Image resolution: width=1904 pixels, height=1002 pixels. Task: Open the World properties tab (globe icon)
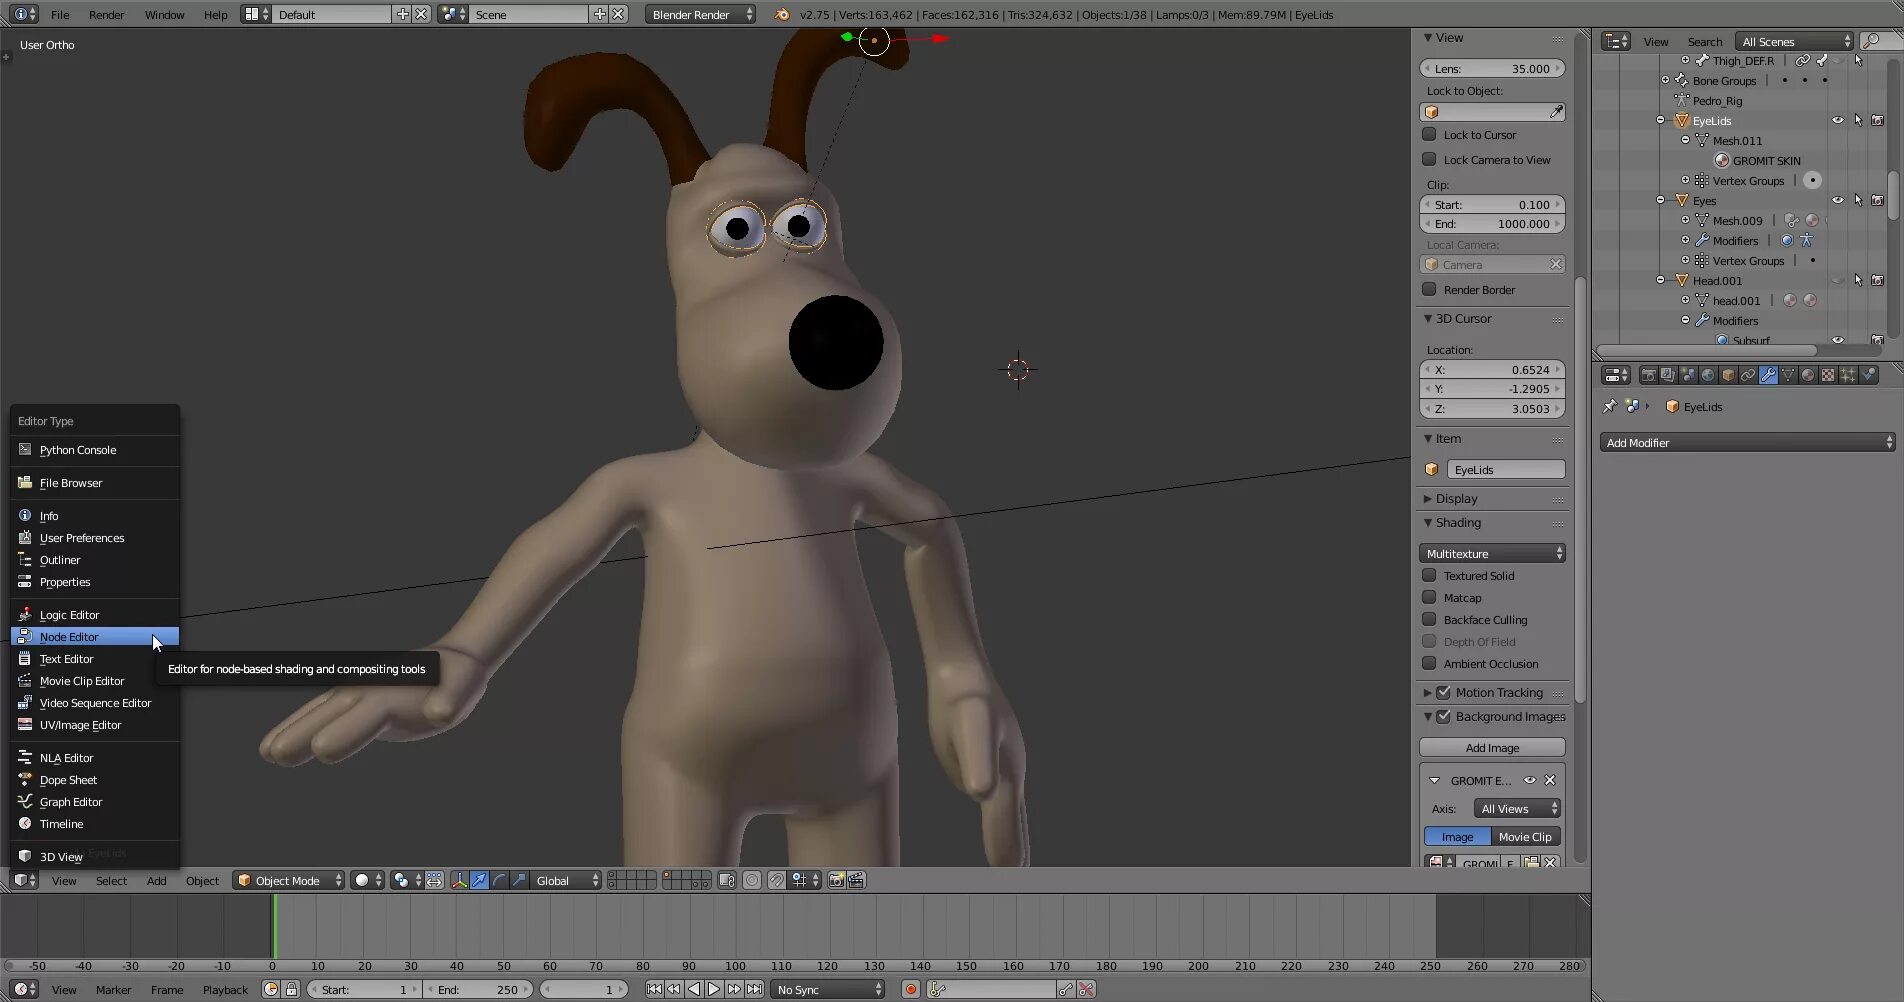coord(1708,375)
